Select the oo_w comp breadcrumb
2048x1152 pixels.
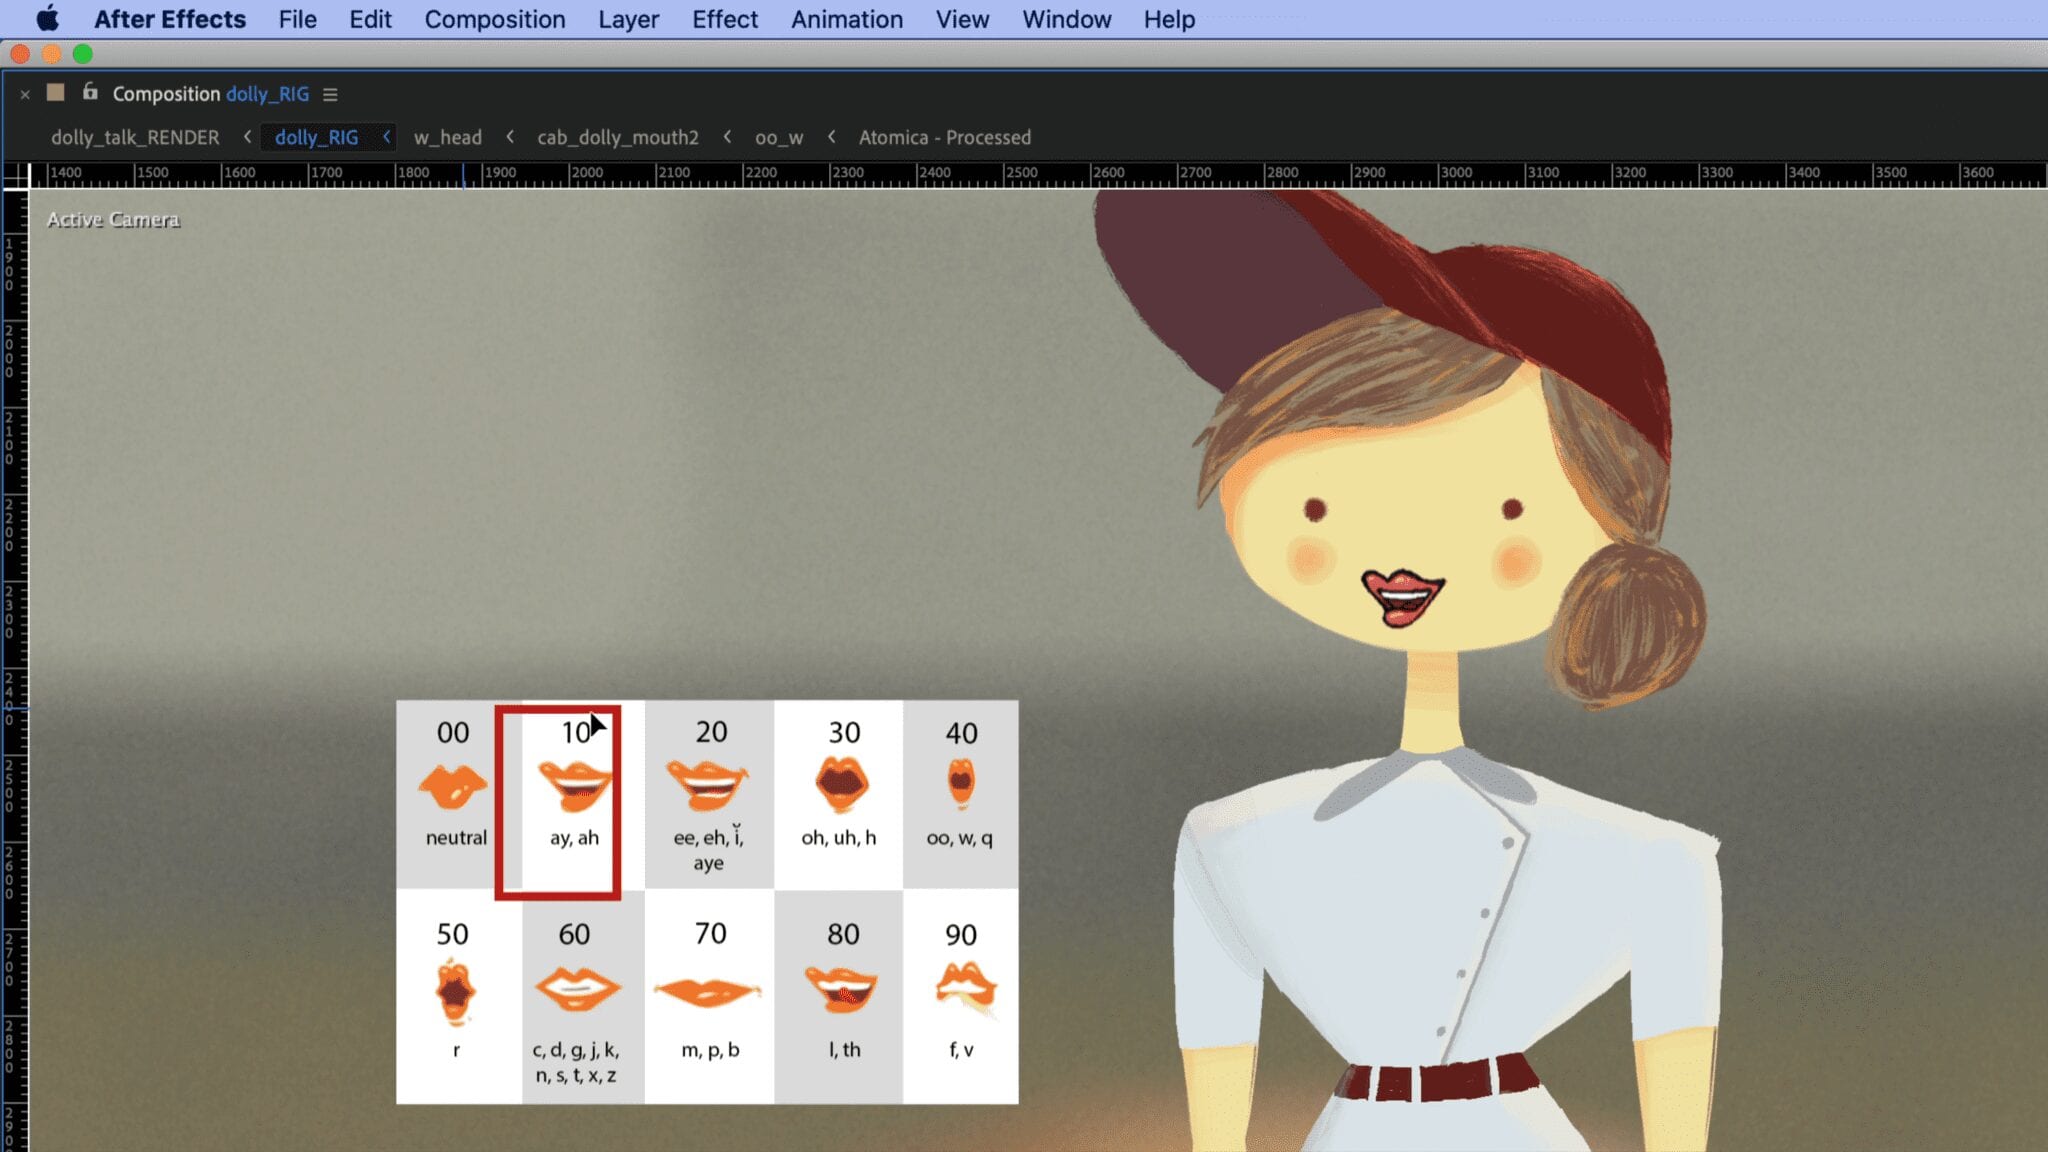778,137
